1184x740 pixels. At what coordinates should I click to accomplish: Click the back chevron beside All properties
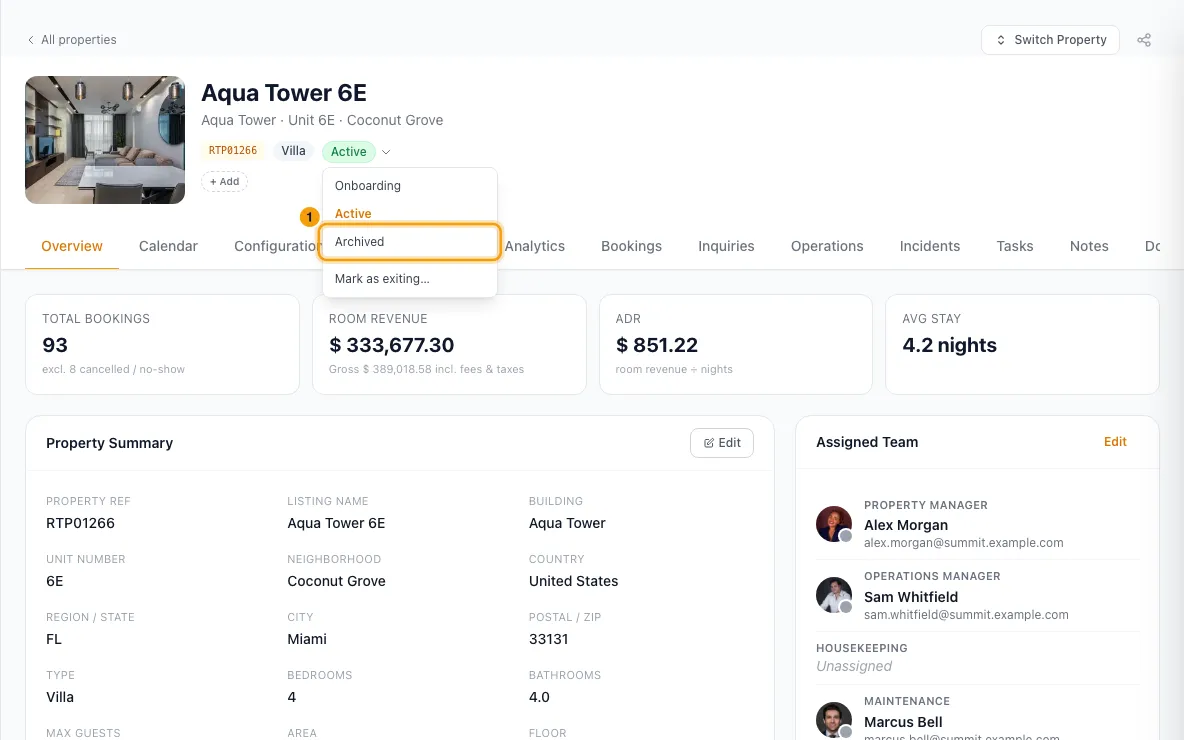(30, 40)
